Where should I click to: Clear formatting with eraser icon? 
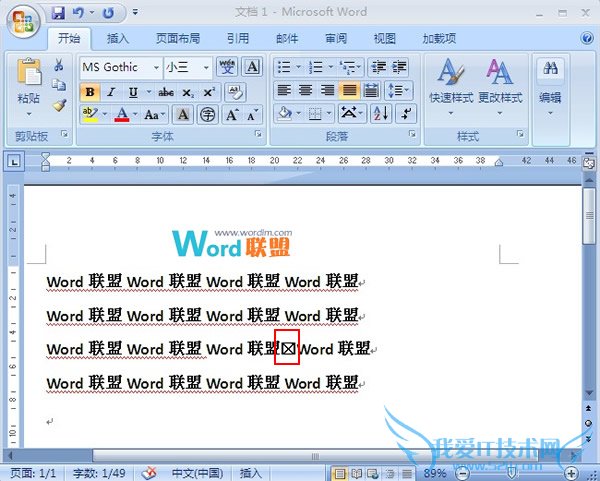(235, 92)
